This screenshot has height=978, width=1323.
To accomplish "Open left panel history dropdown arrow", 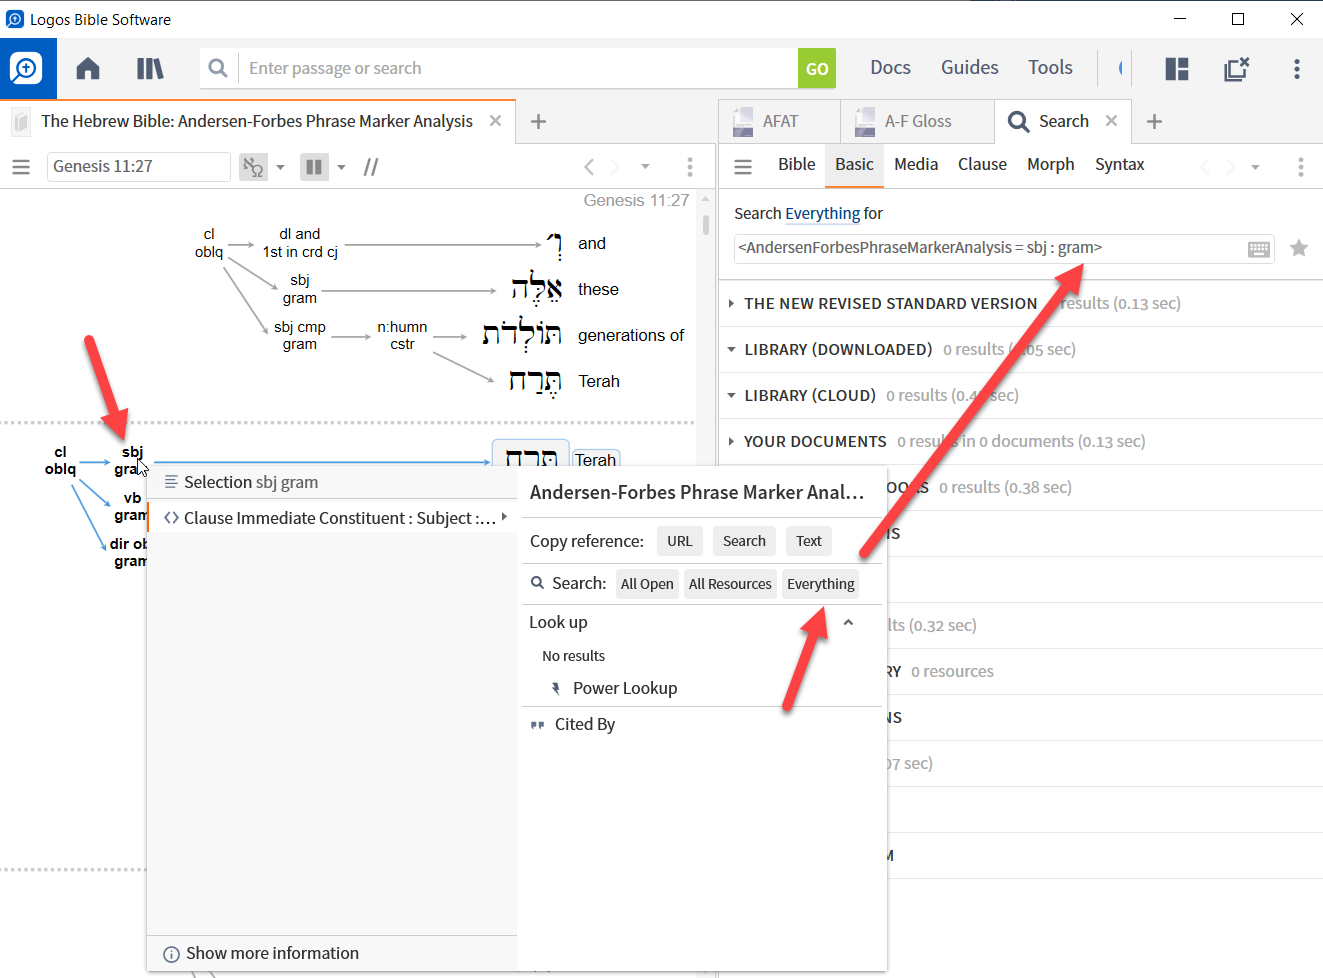I will tap(645, 167).
